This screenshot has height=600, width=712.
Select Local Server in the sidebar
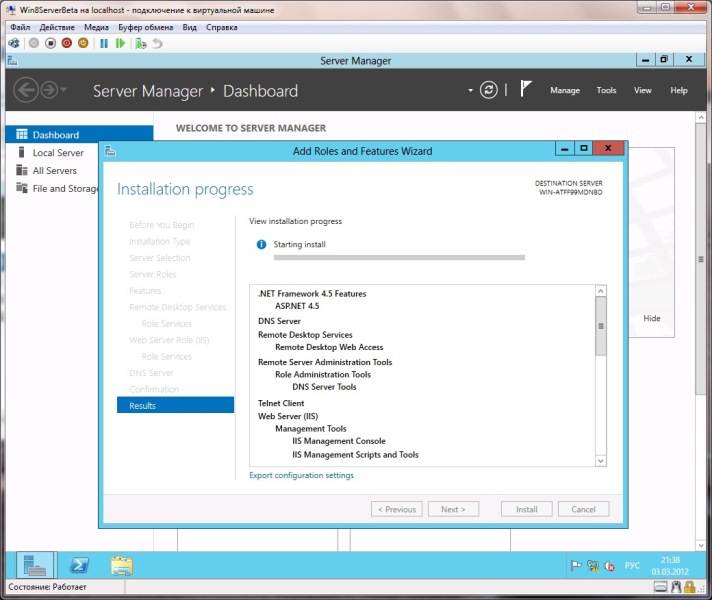click(58, 153)
